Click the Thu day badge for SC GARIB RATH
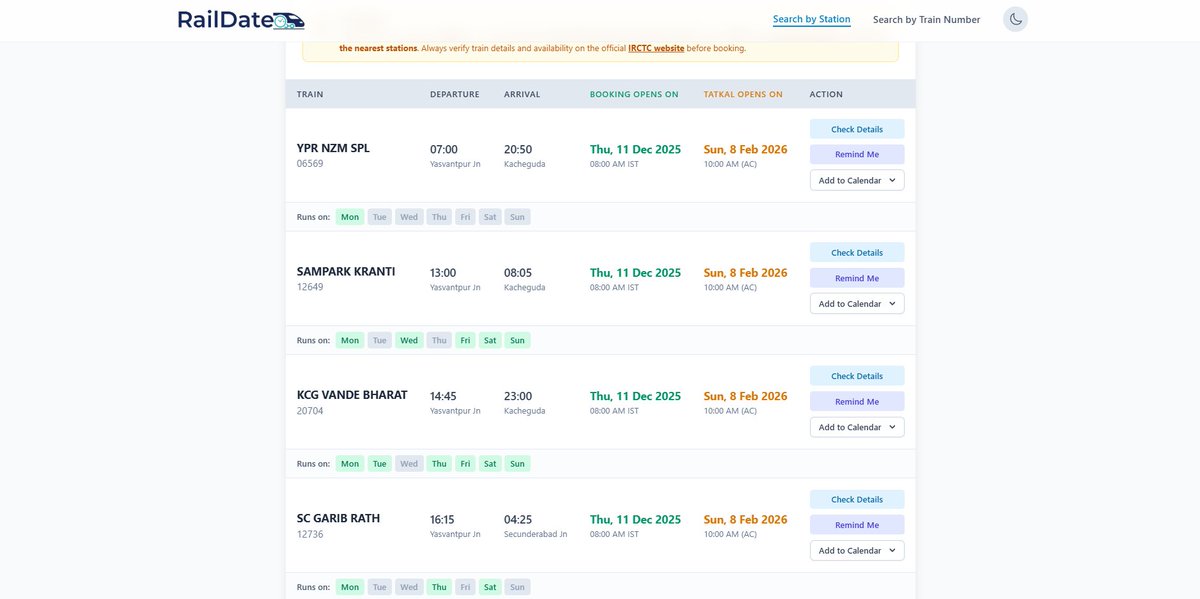 click(439, 587)
